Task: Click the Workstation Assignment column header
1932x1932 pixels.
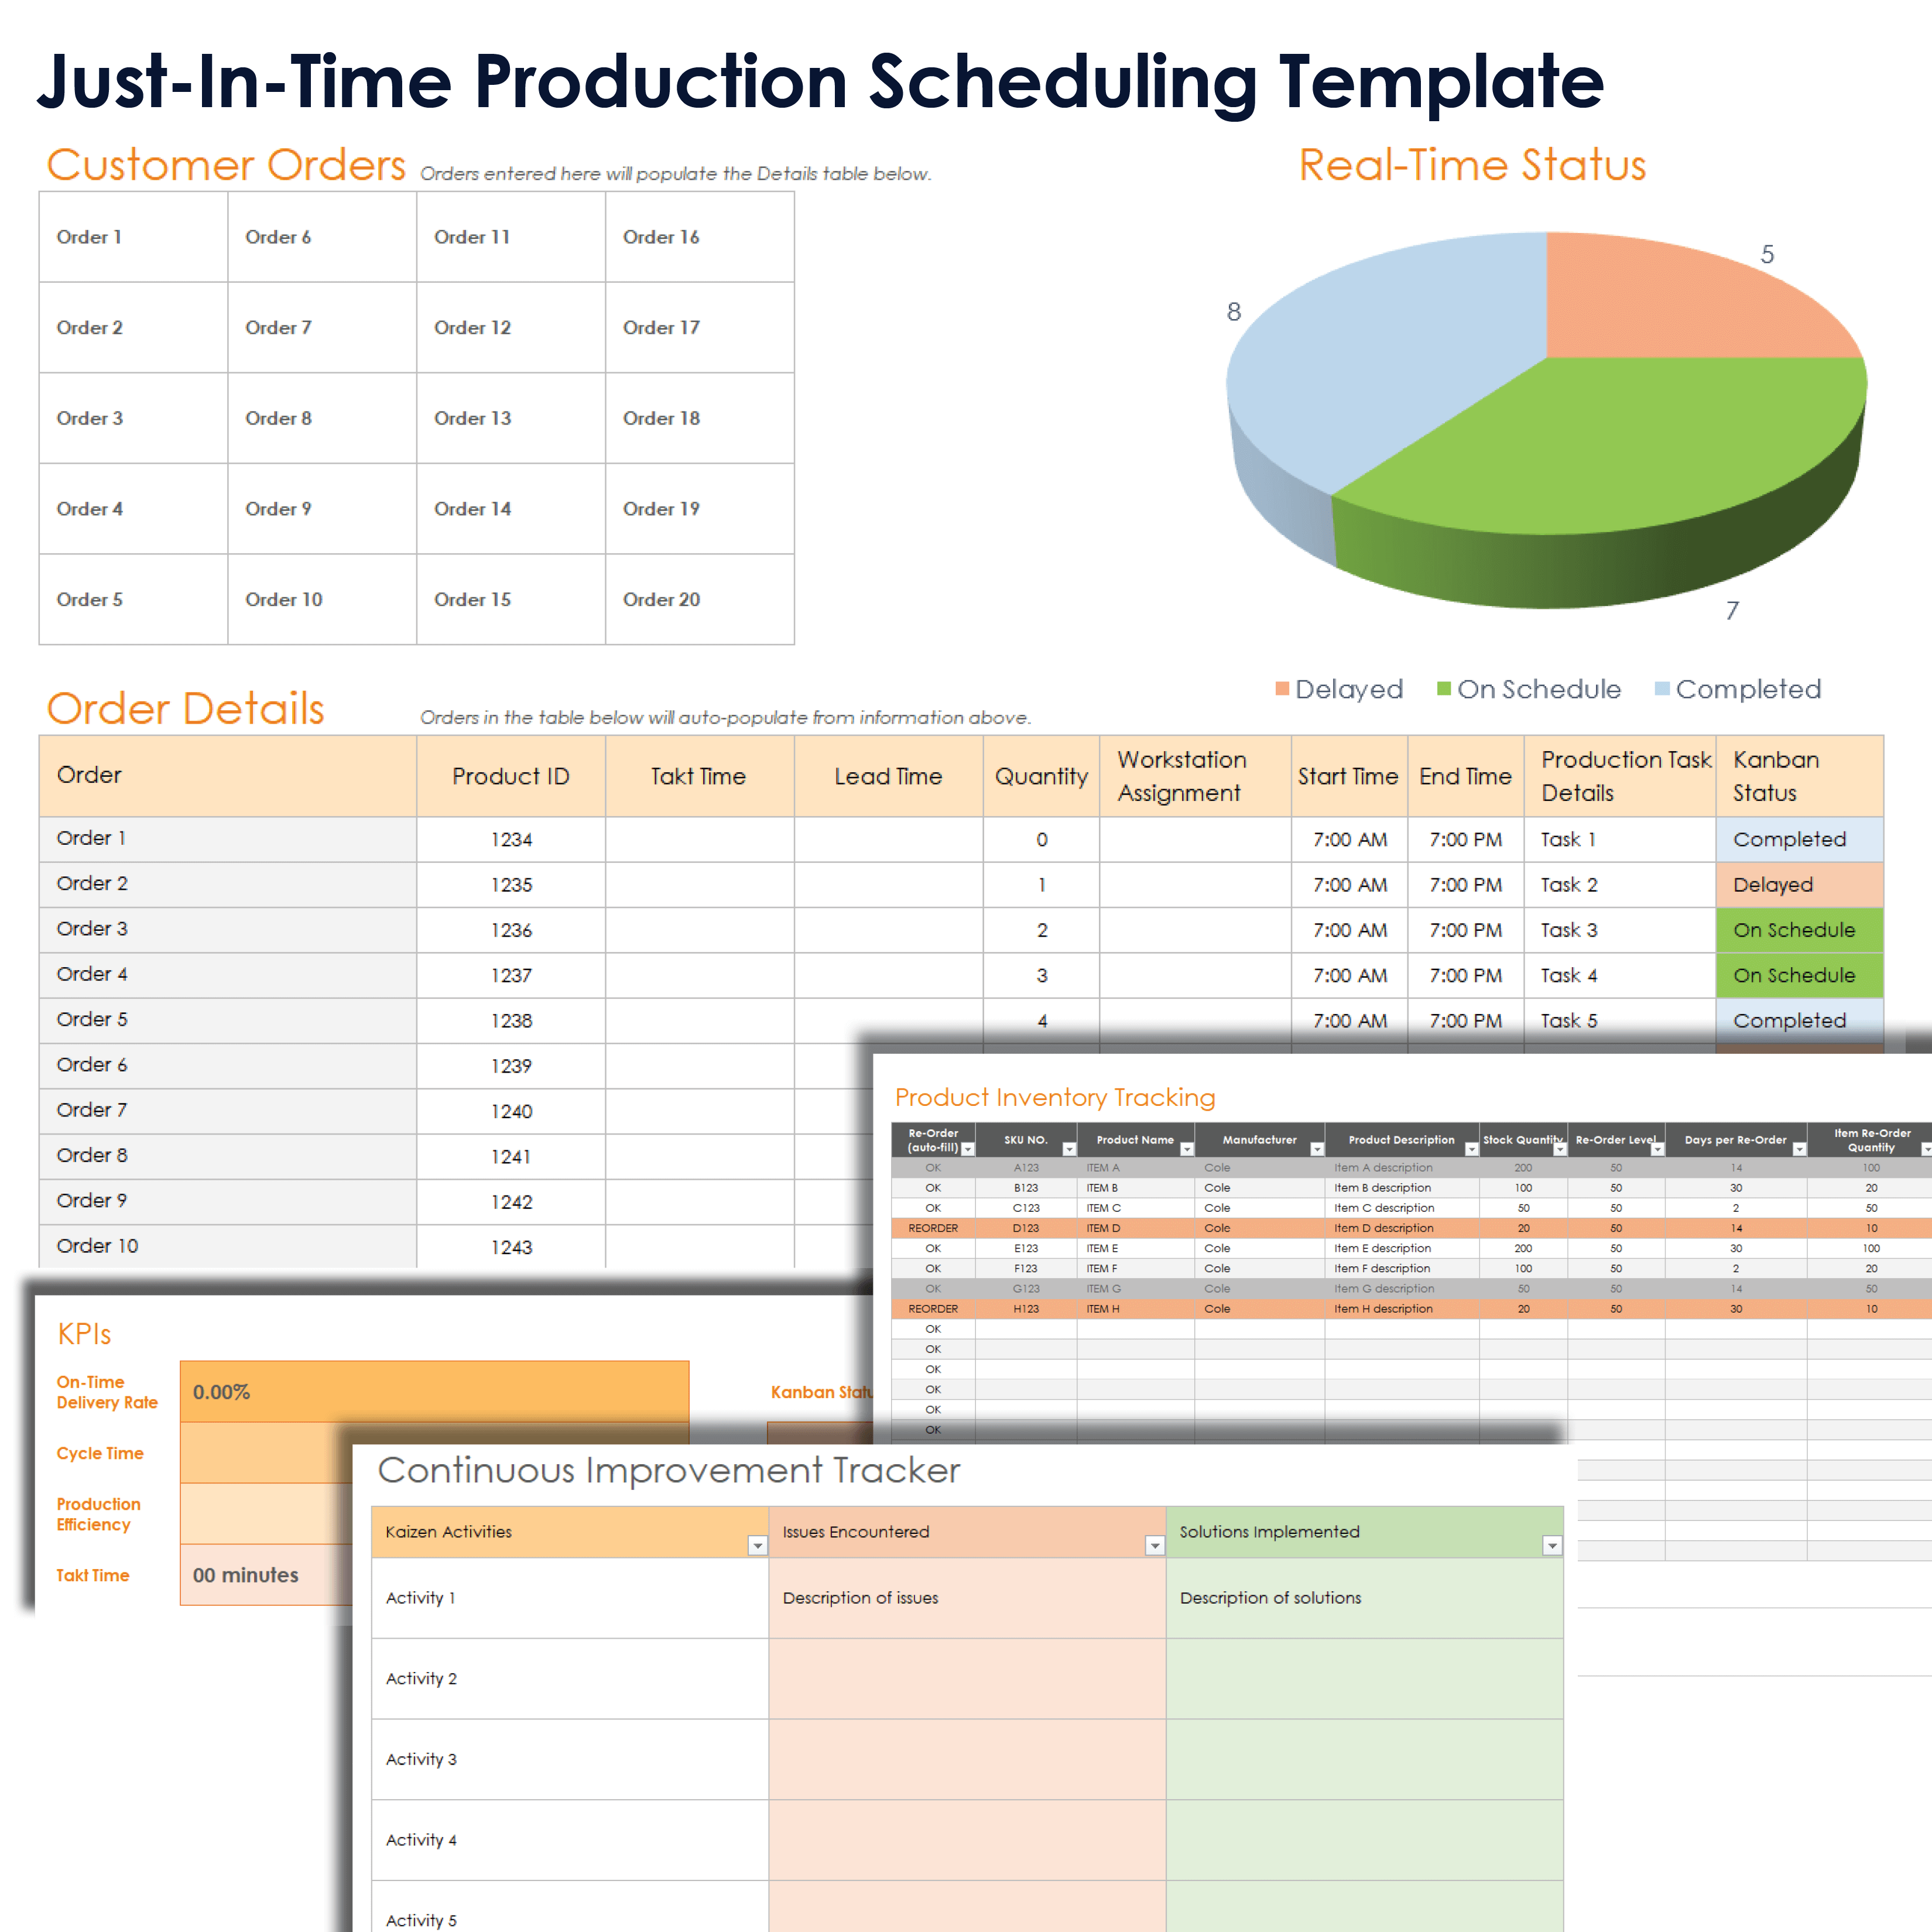Action: [x=1195, y=776]
